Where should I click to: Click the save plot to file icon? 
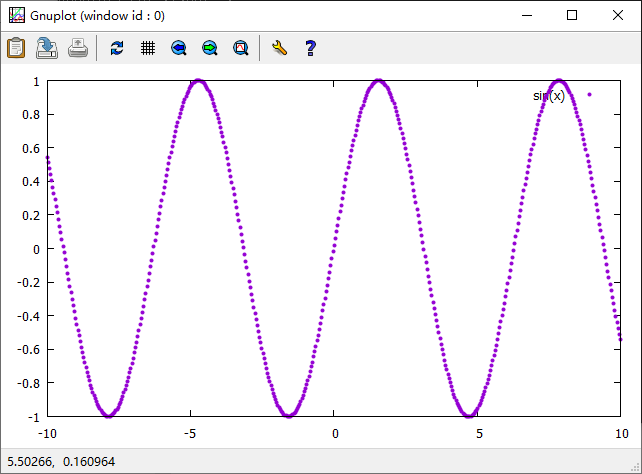click(47, 48)
